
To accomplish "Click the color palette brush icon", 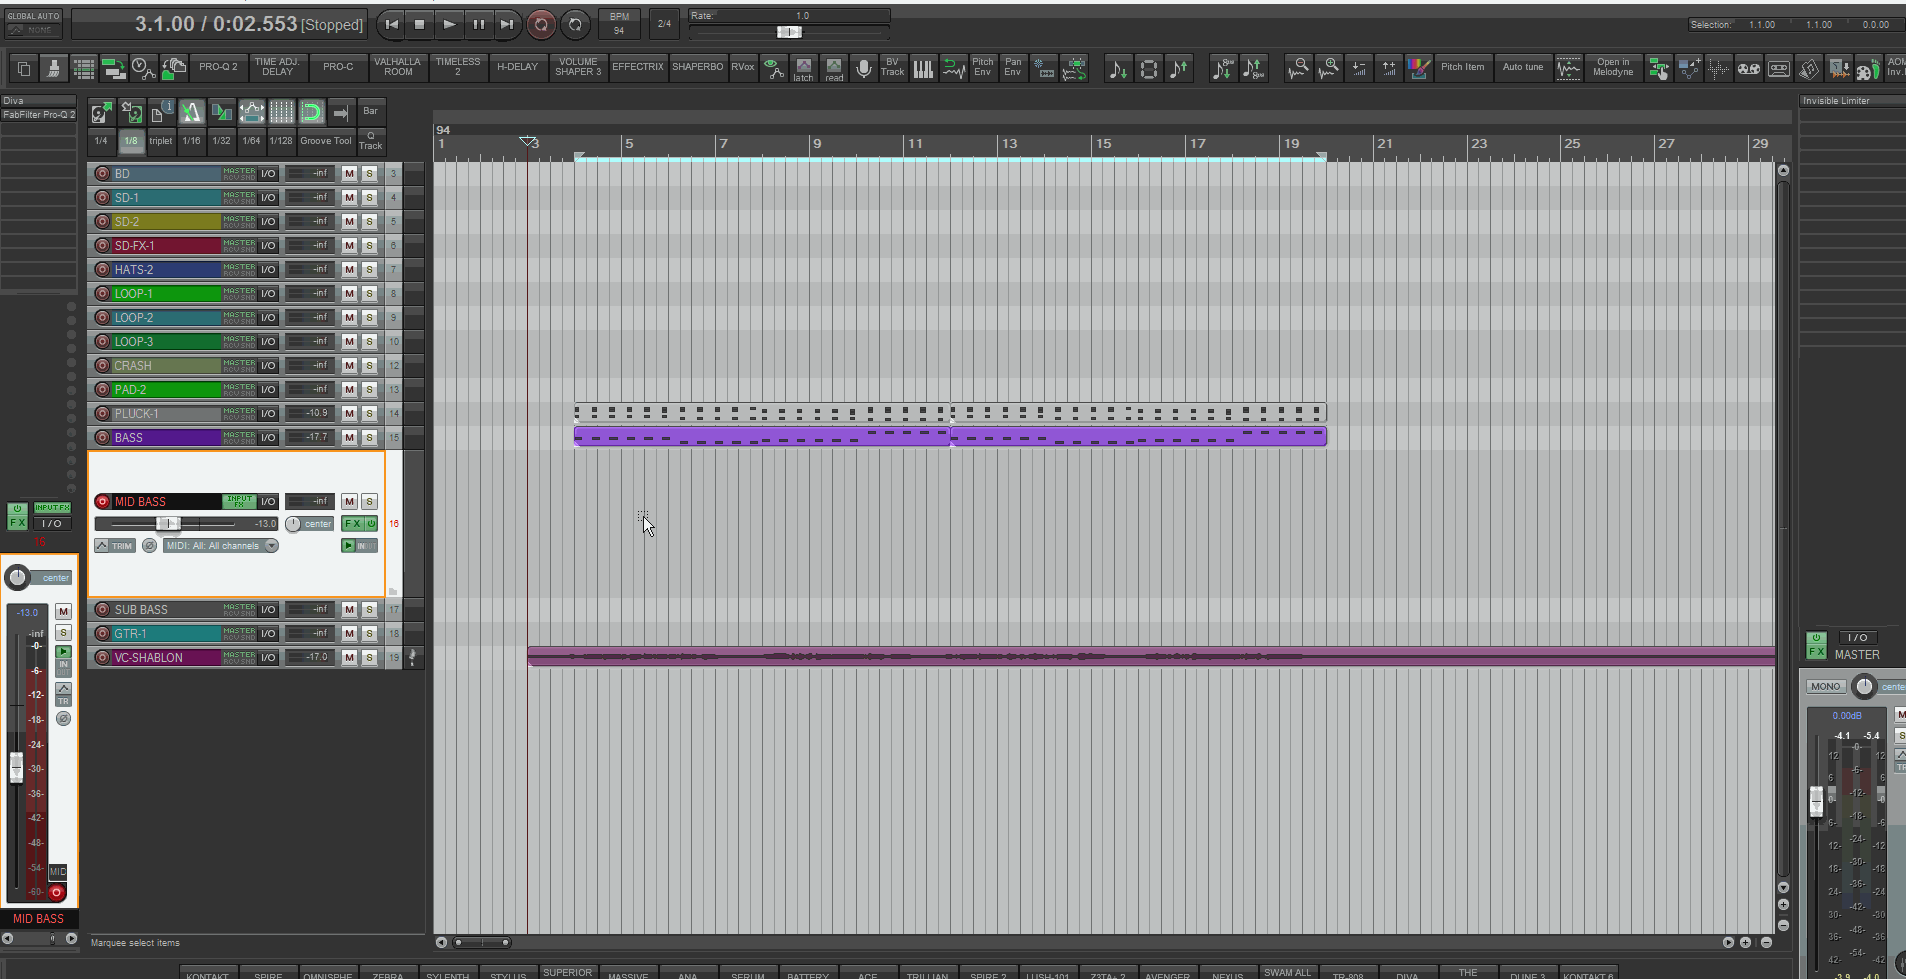I will 1418,68.
